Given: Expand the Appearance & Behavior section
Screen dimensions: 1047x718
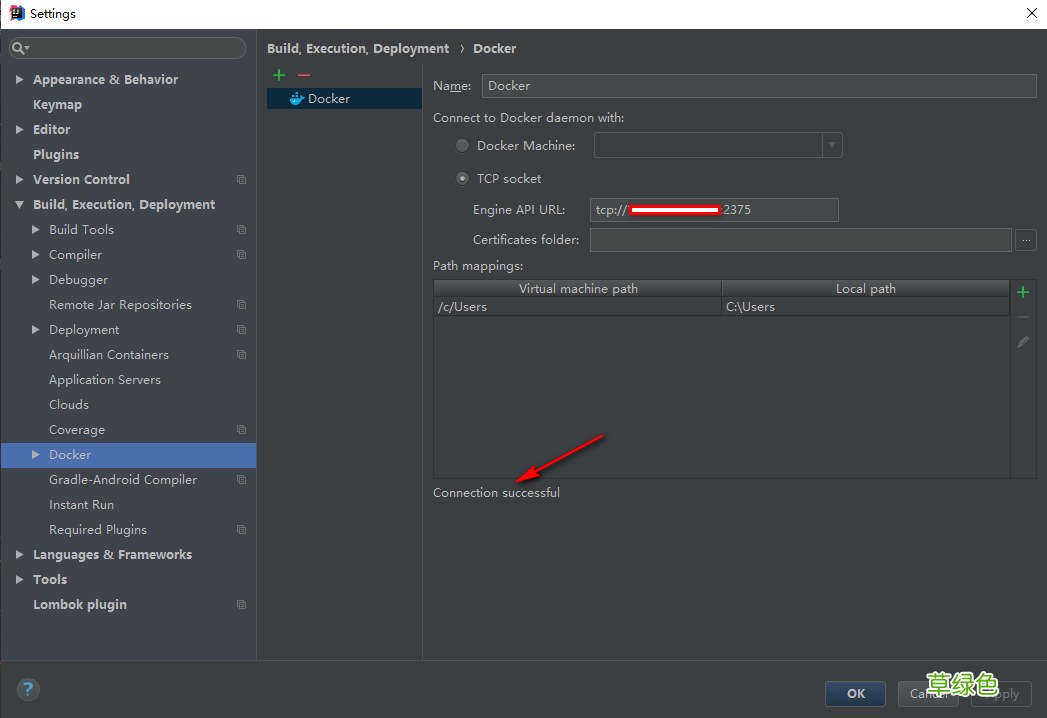Looking at the screenshot, I should [19, 80].
